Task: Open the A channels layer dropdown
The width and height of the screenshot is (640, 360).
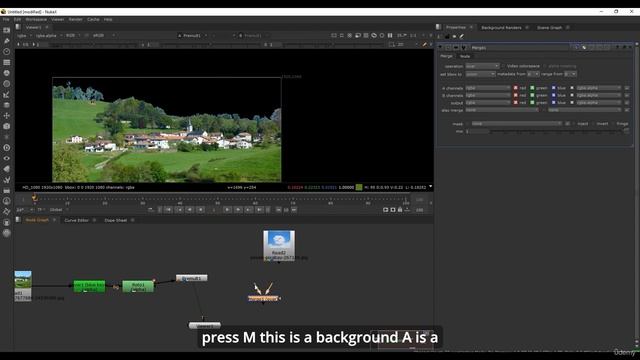Action: [x=488, y=88]
